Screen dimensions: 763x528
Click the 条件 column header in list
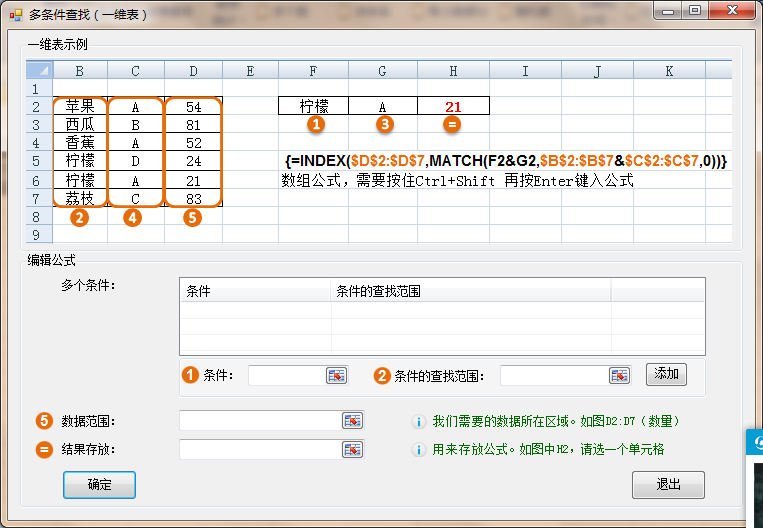[x=255, y=291]
